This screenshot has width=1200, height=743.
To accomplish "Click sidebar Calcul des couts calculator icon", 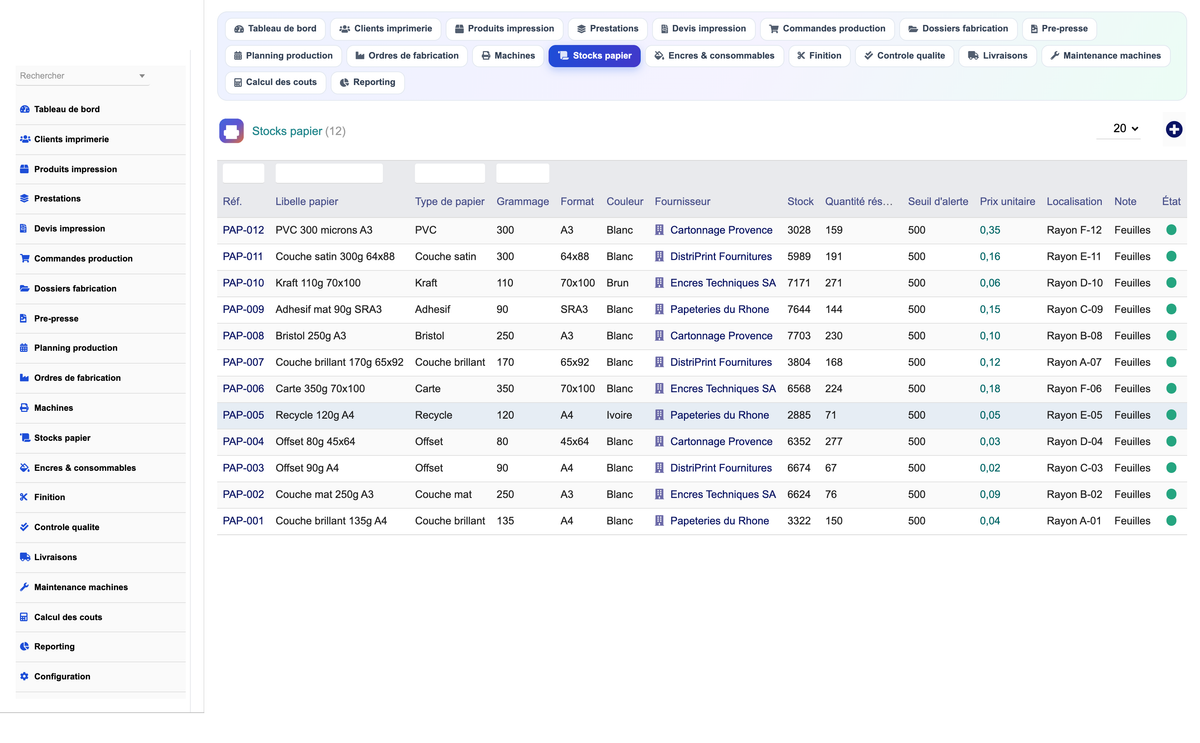I will (25, 617).
